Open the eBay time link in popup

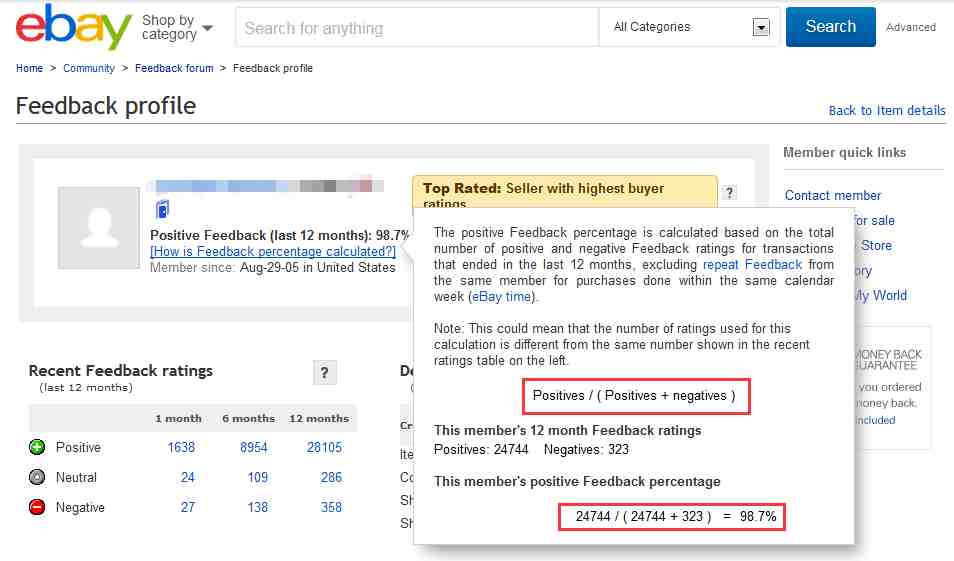[502, 297]
